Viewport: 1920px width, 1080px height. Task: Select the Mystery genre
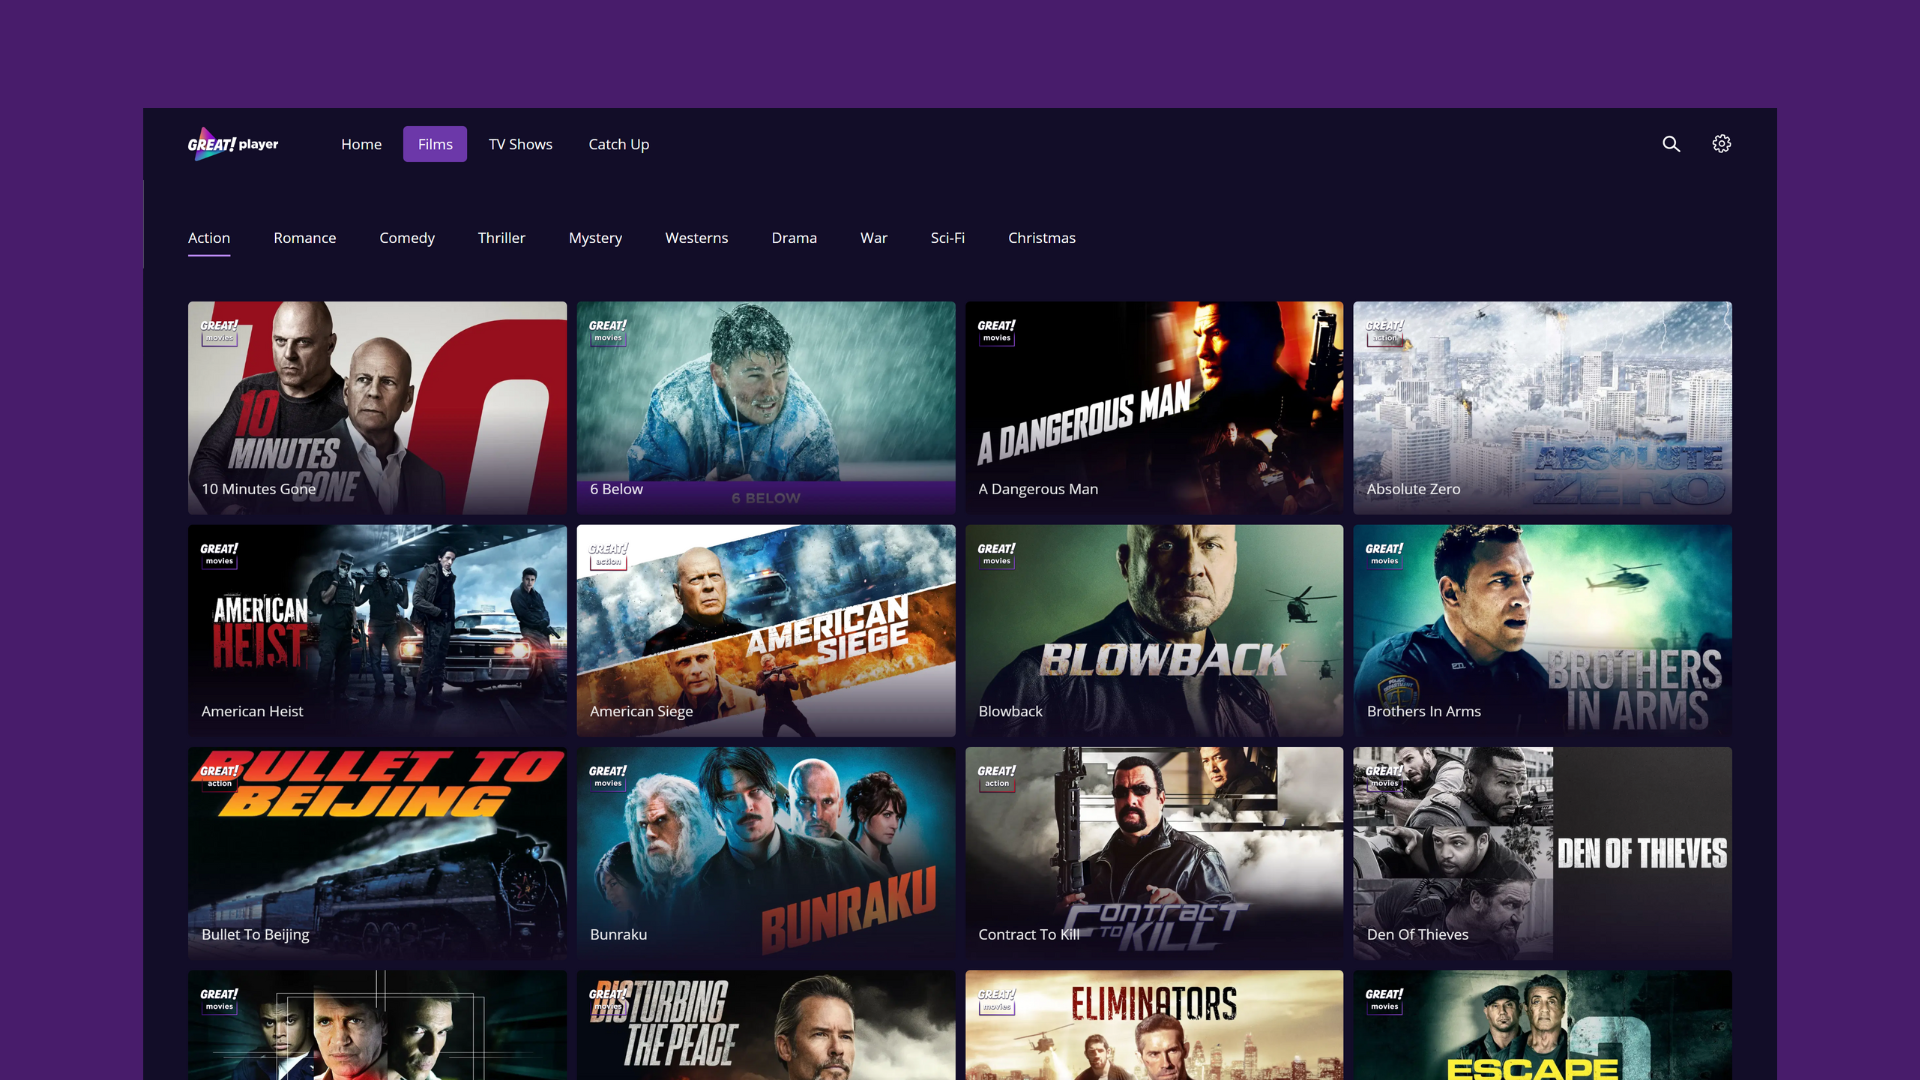pyautogui.click(x=595, y=238)
